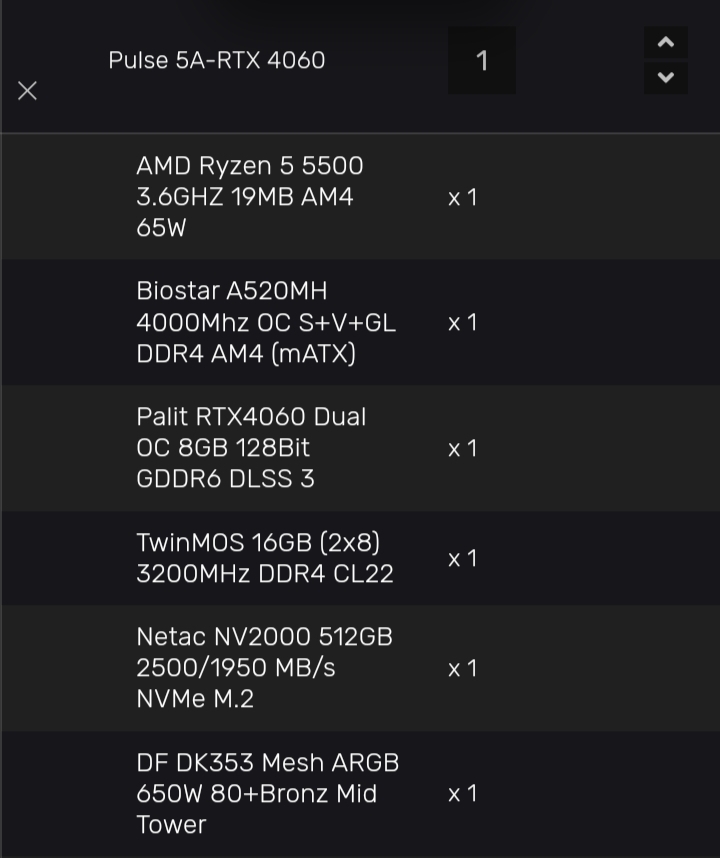Click header space between quantity box and arrows
The image size is (720, 858).
pos(580,61)
